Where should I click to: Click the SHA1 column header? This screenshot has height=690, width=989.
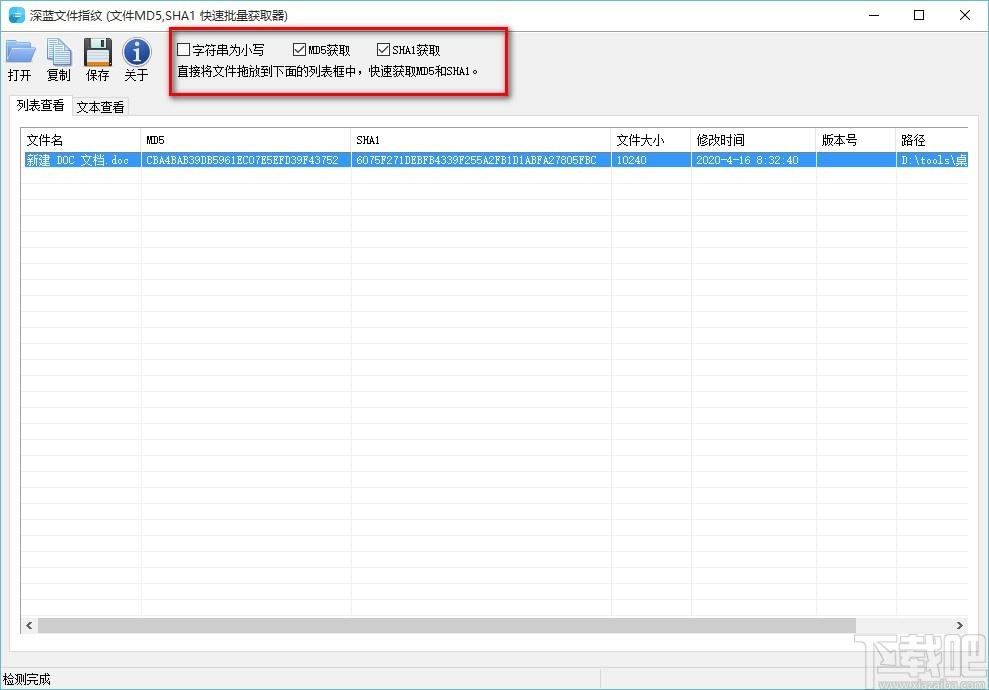[480, 140]
